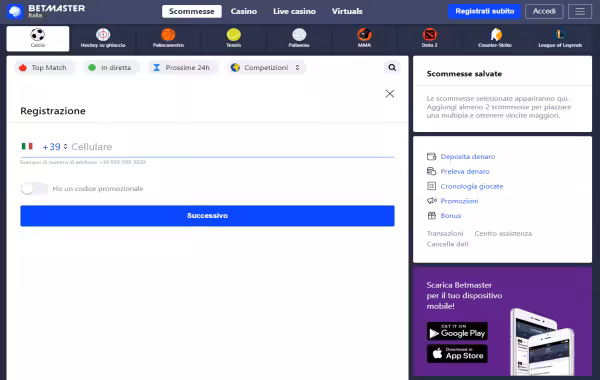The width and height of the screenshot is (600, 380).
Task: Select the MMA sport icon
Action: click(x=364, y=35)
